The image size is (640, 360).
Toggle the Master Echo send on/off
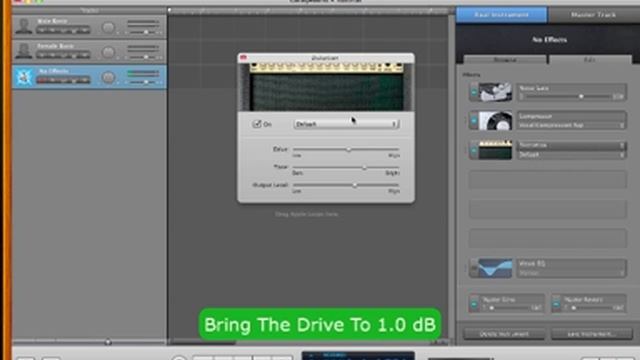coord(474,304)
